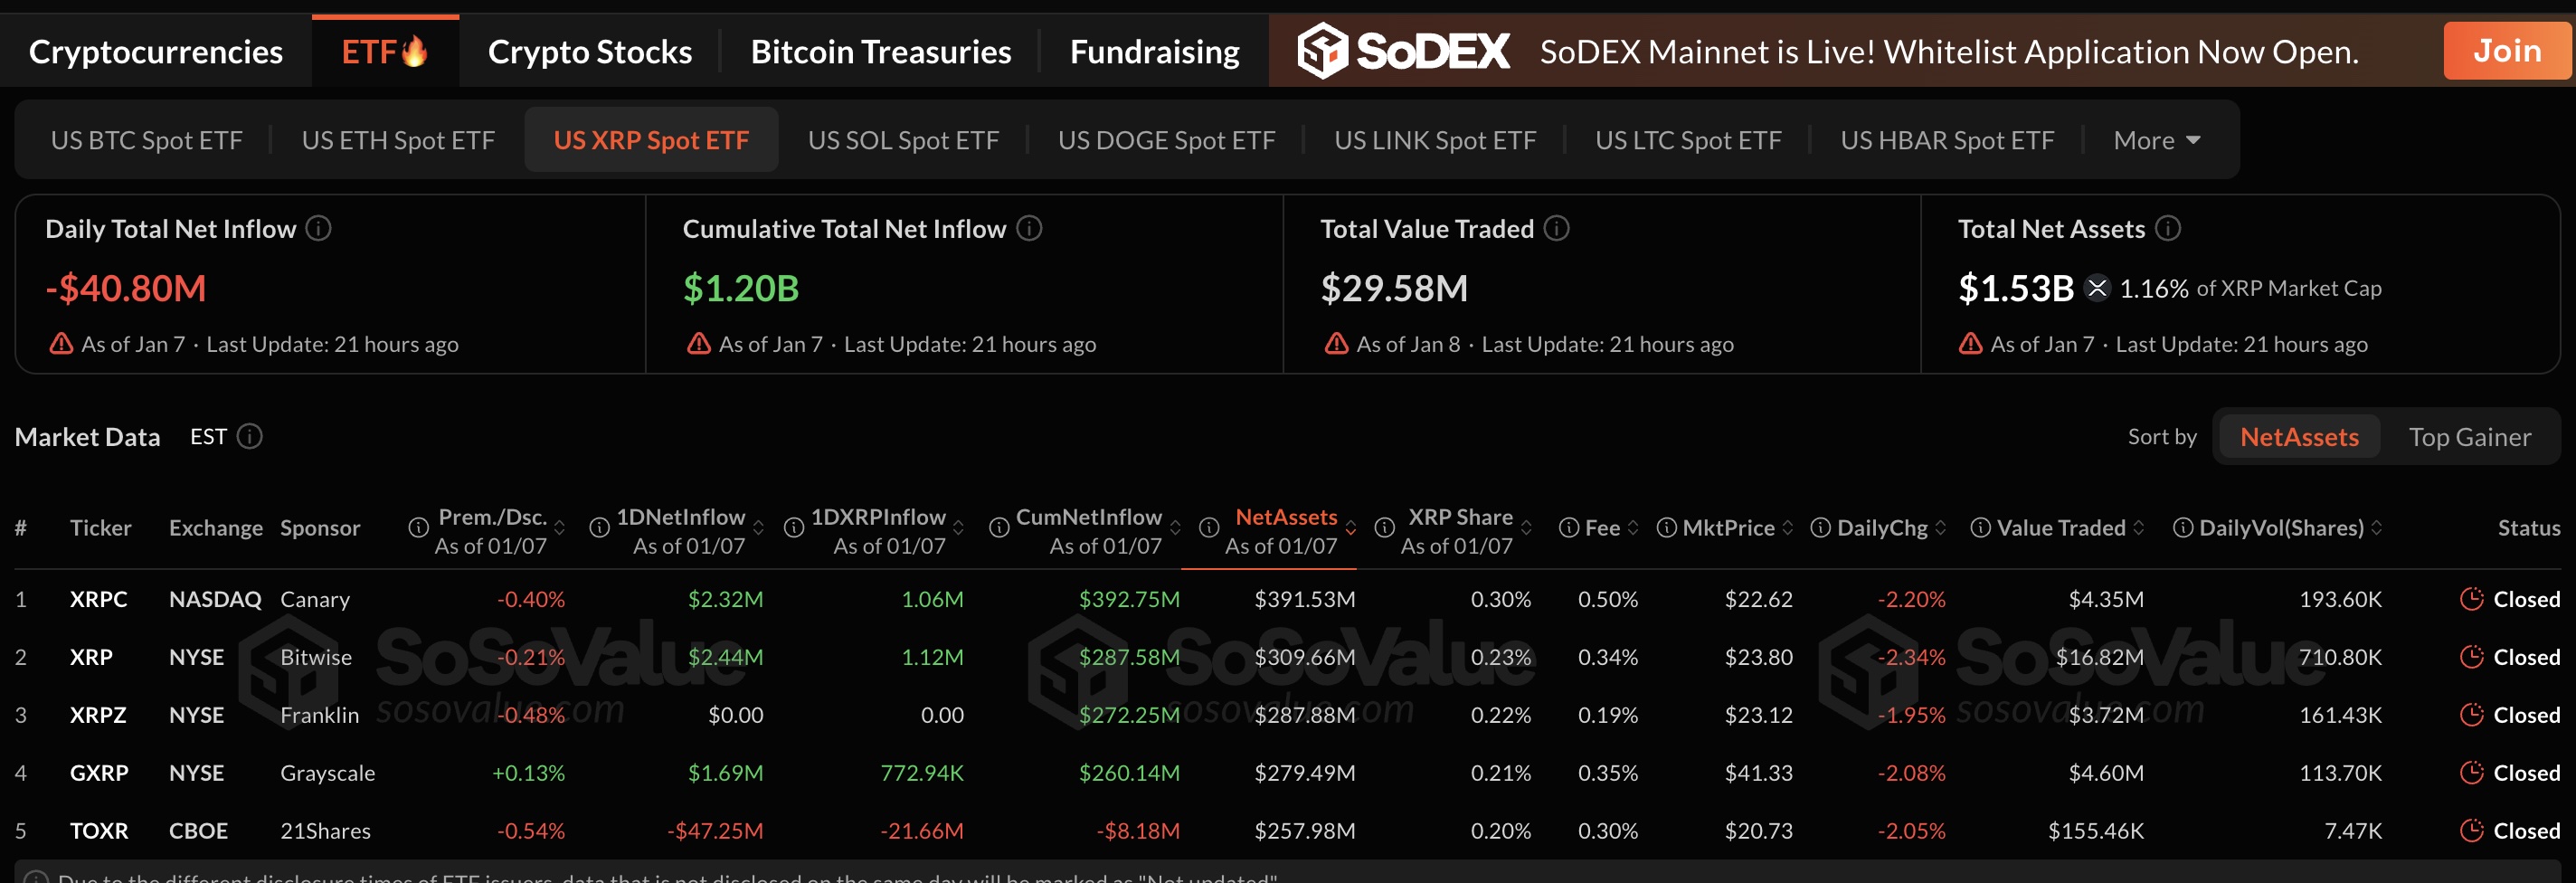
Task: Click info icon next to Cumulative Total Net Inflow
Action: pos(1029,229)
